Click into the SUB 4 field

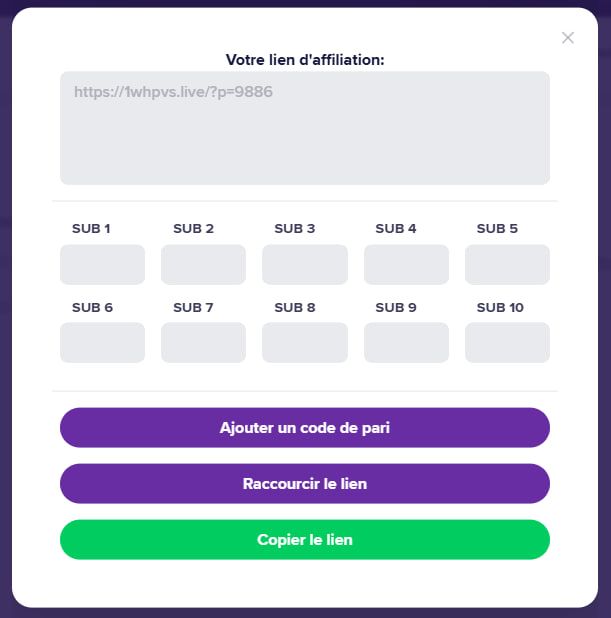tap(406, 265)
